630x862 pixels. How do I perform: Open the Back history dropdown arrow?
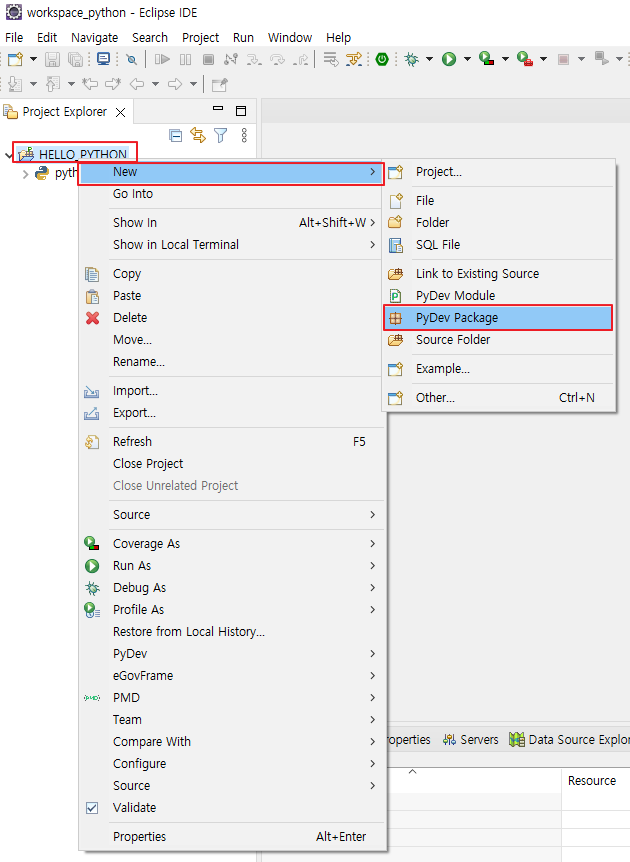pyautogui.click(x=155, y=84)
